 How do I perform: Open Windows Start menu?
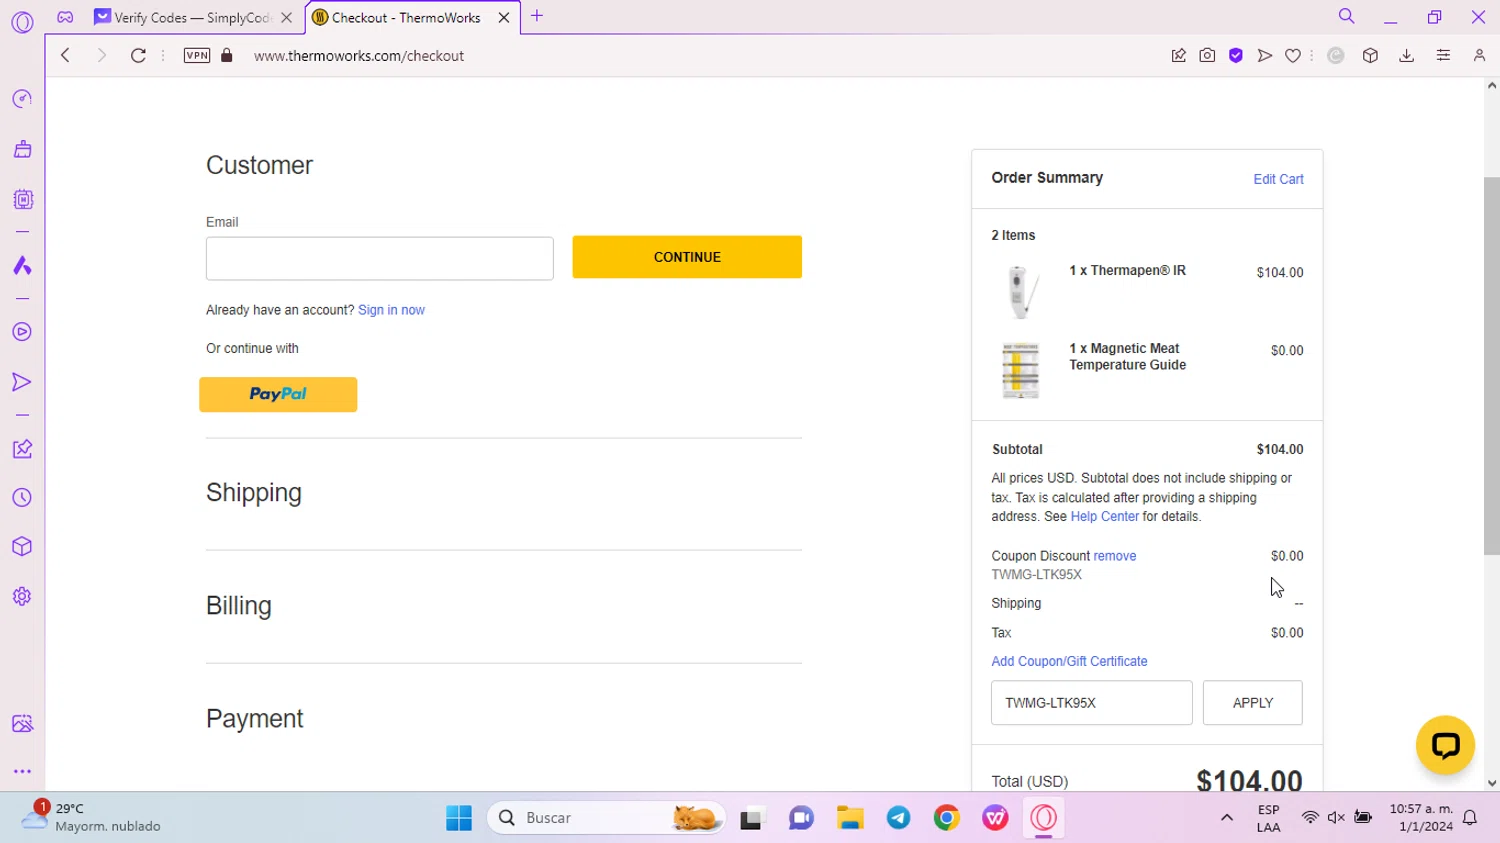(459, 818)
